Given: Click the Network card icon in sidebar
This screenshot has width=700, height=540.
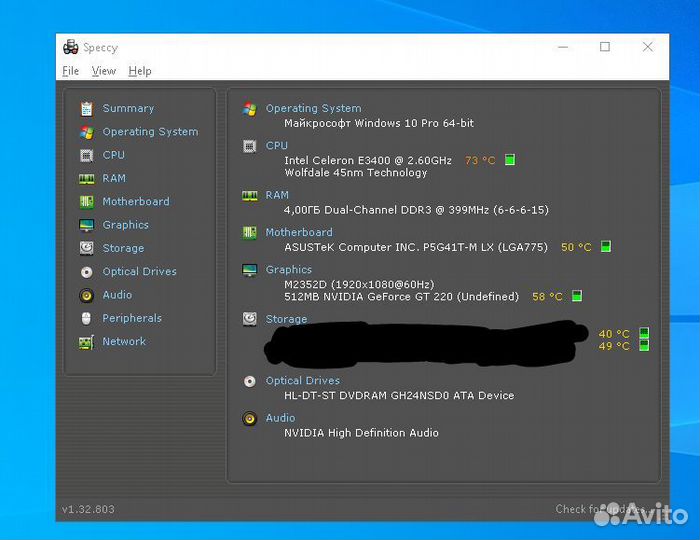Looking at the screenshot, I should (x=87, y=342).
